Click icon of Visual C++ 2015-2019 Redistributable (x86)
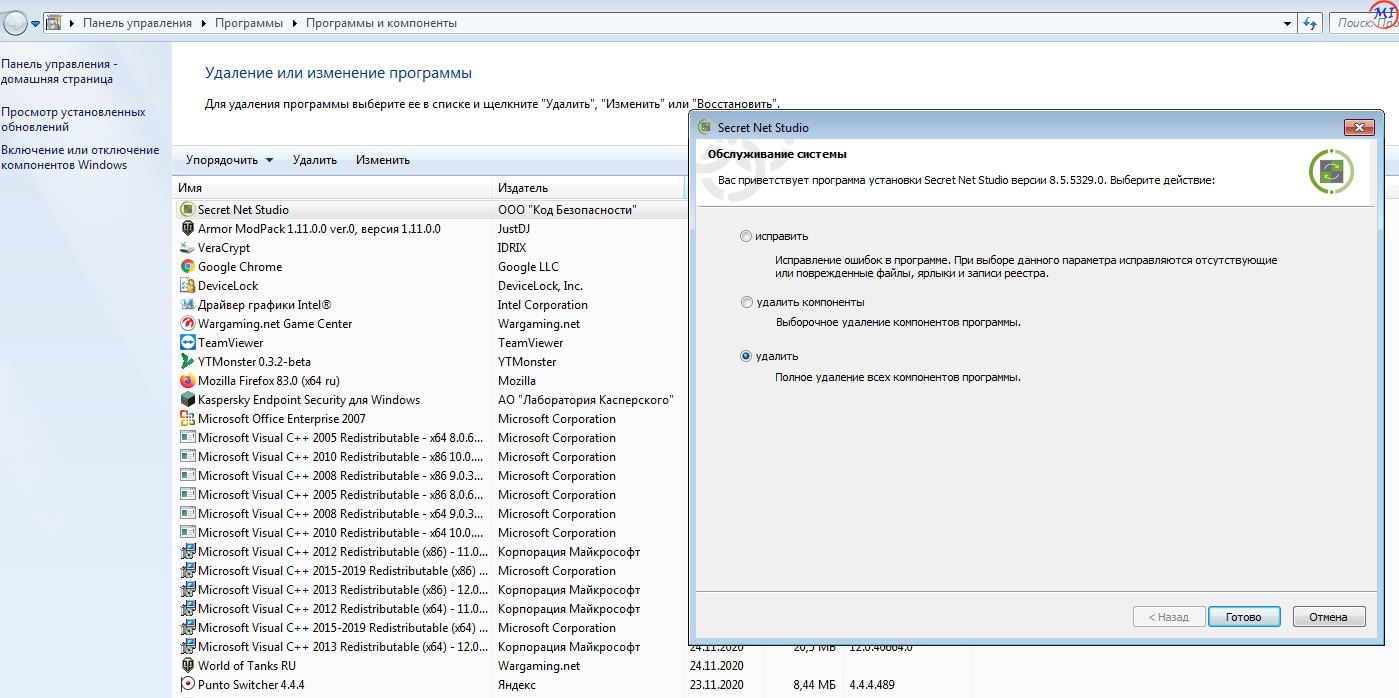 pos(187,571)
